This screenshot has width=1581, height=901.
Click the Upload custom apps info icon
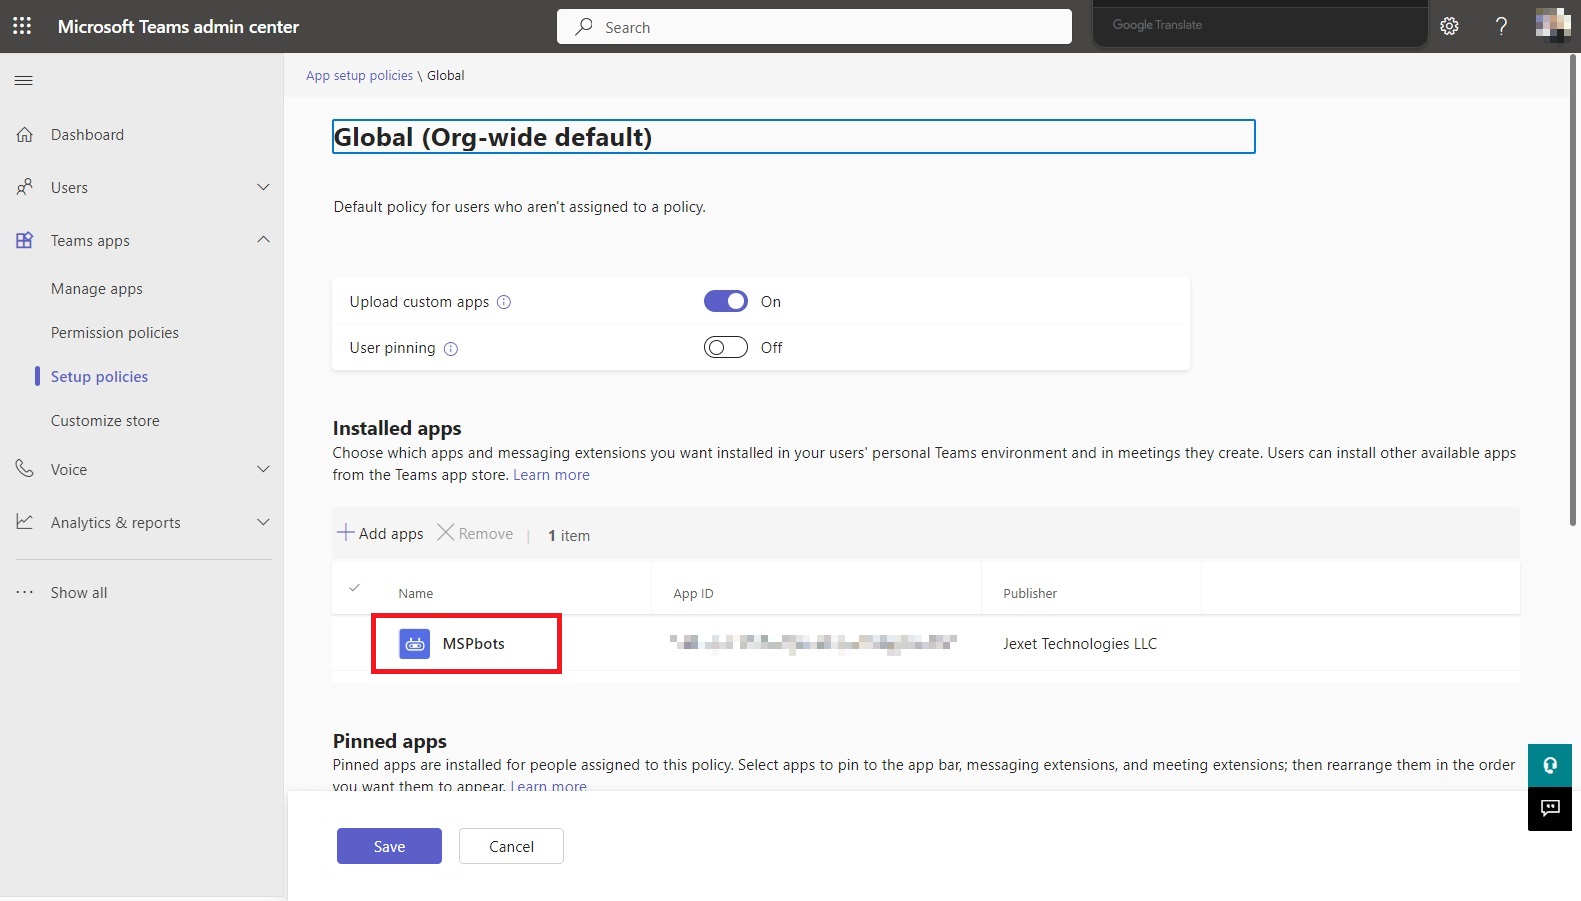point(504,302)
